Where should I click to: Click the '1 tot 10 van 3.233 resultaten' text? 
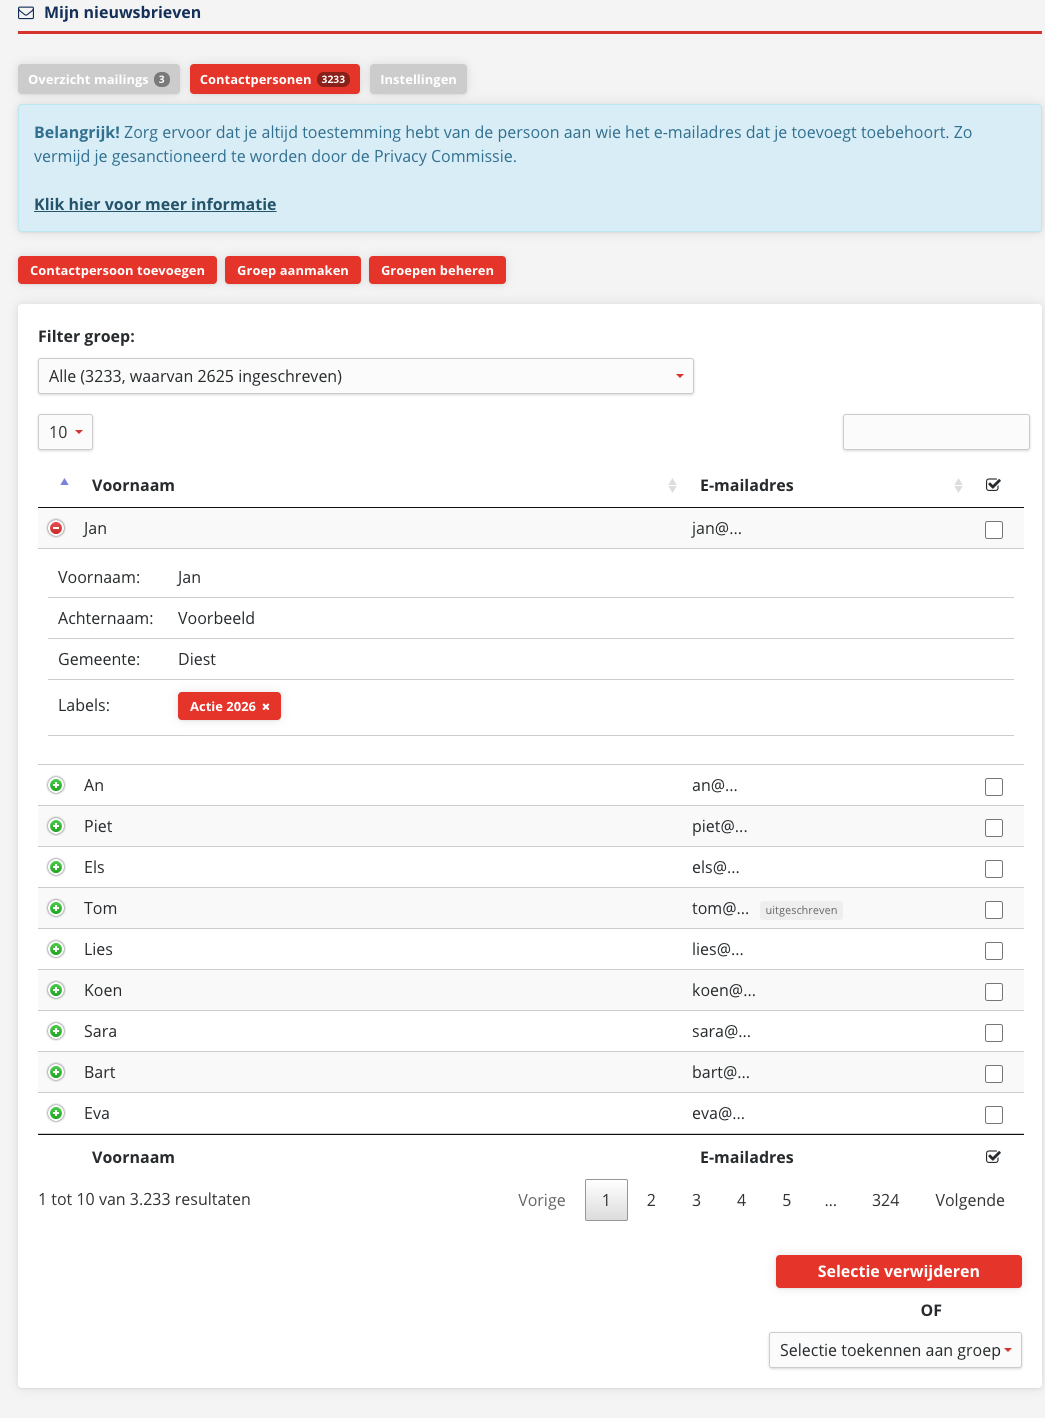(144, 1199)
